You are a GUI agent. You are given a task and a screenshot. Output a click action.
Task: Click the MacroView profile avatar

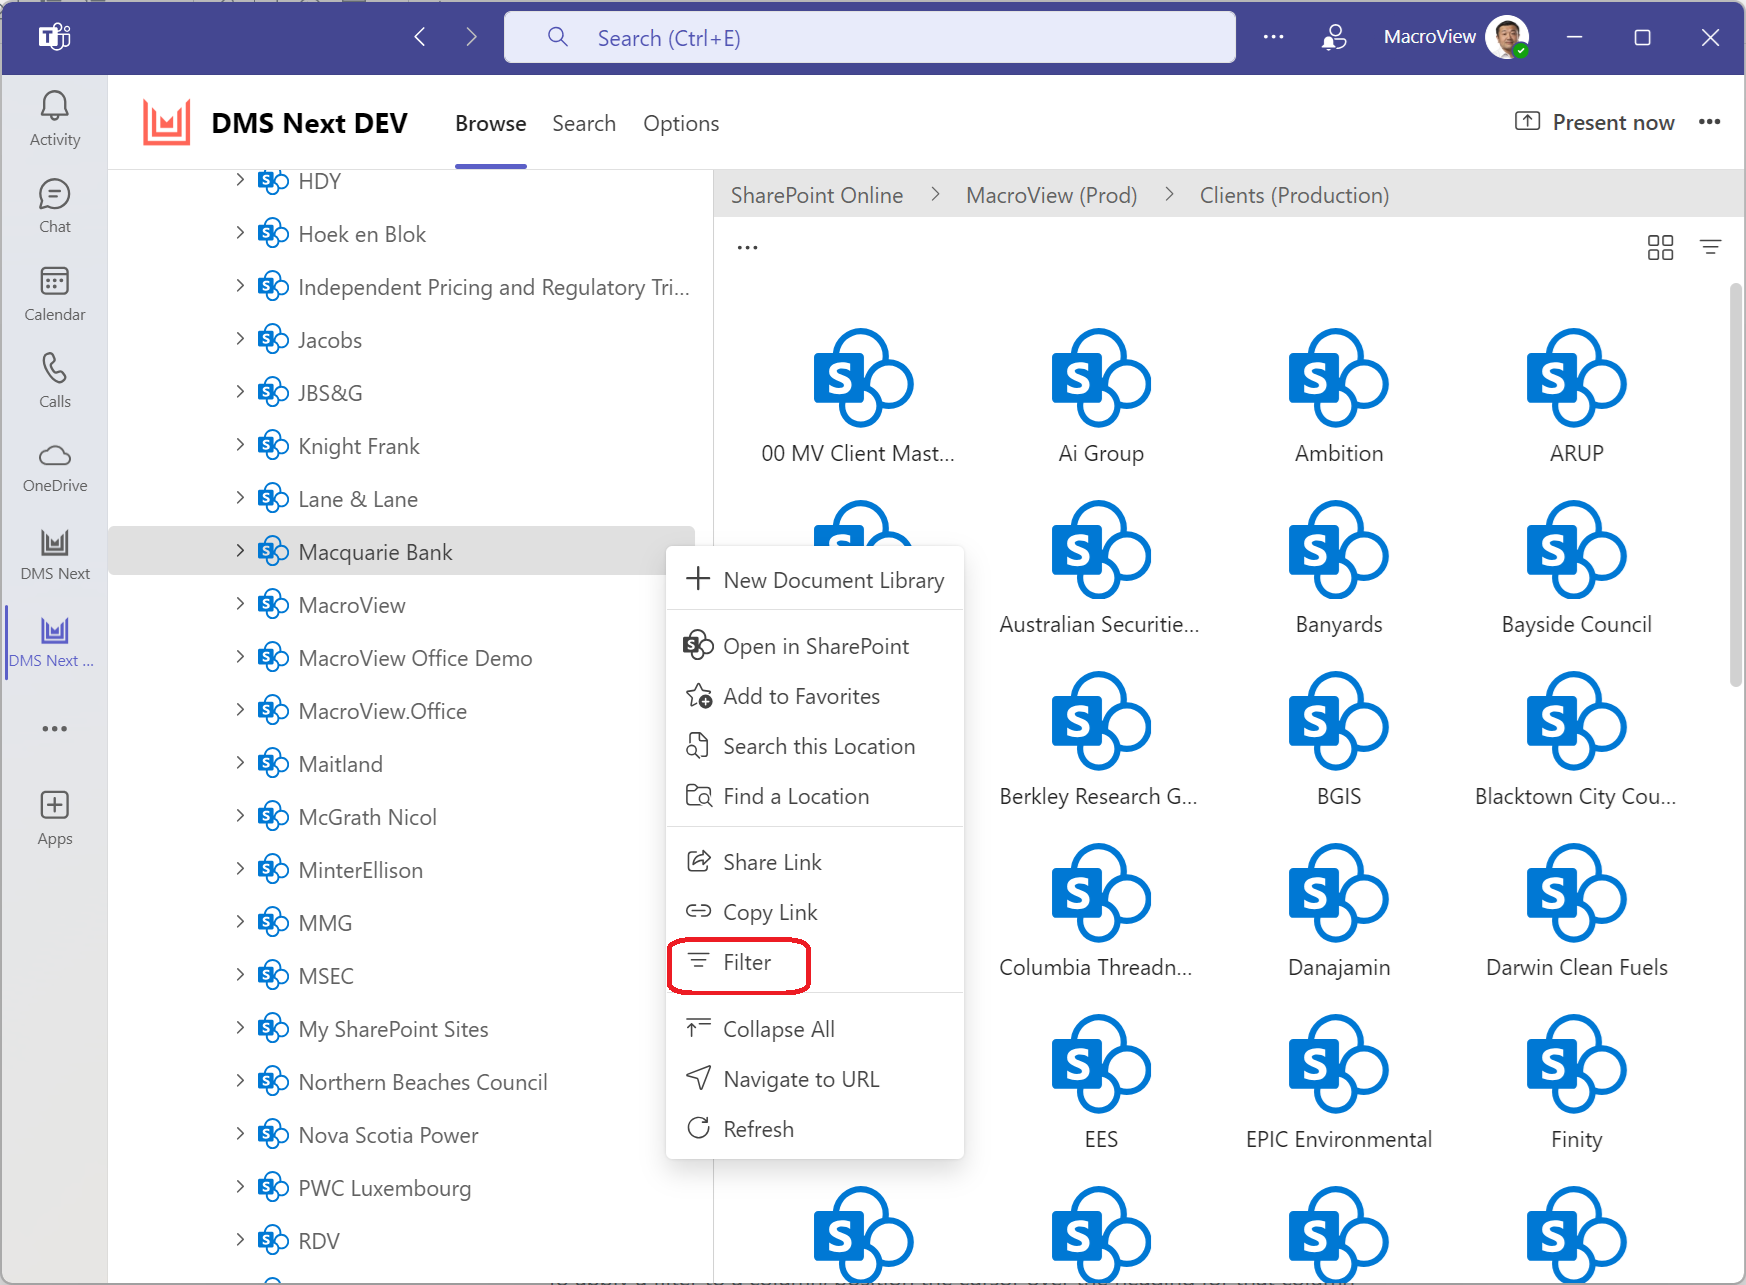(x=1507, y=38)
